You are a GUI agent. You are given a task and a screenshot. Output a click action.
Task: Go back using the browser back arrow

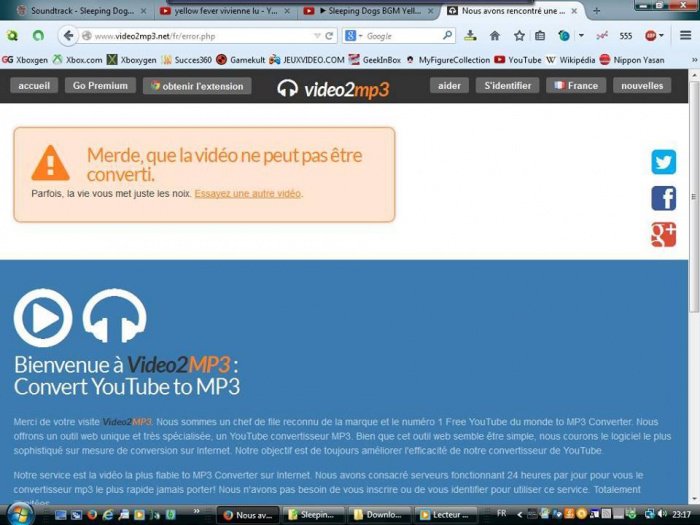[x=68, y=36]
